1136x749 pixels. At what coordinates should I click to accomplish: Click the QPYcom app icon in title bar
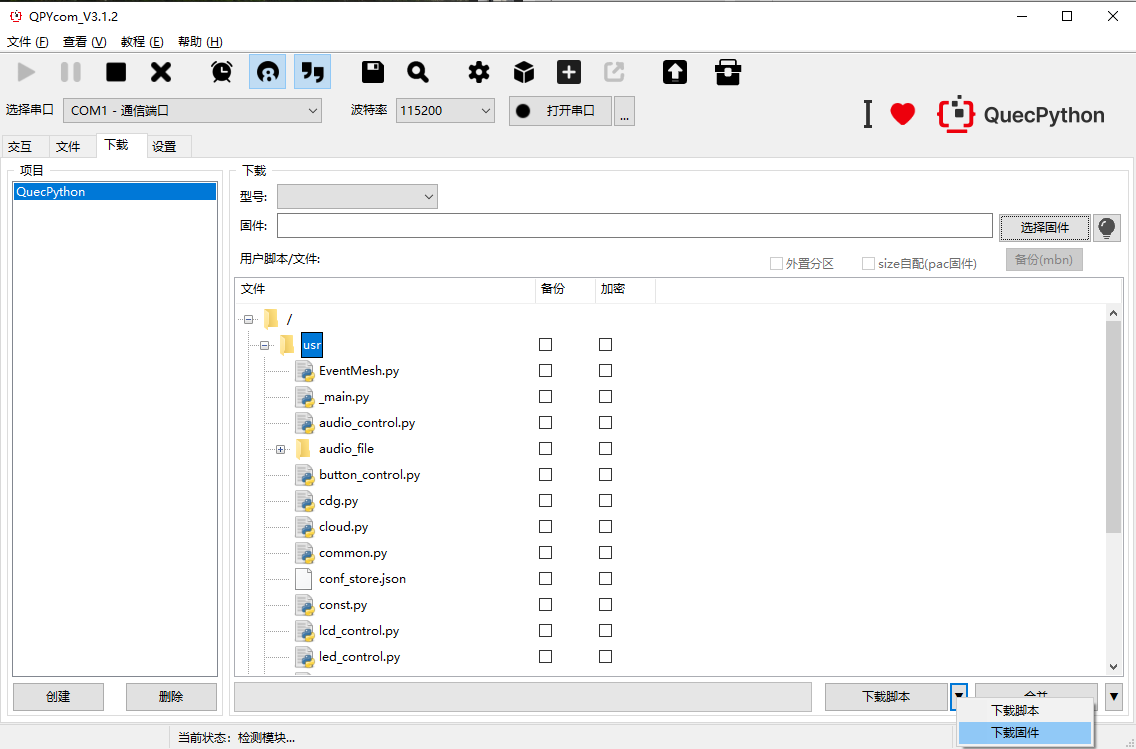[x=14, y=16]
